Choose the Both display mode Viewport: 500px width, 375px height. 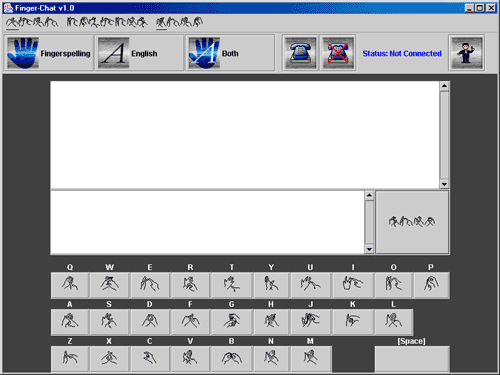[230, 53]
